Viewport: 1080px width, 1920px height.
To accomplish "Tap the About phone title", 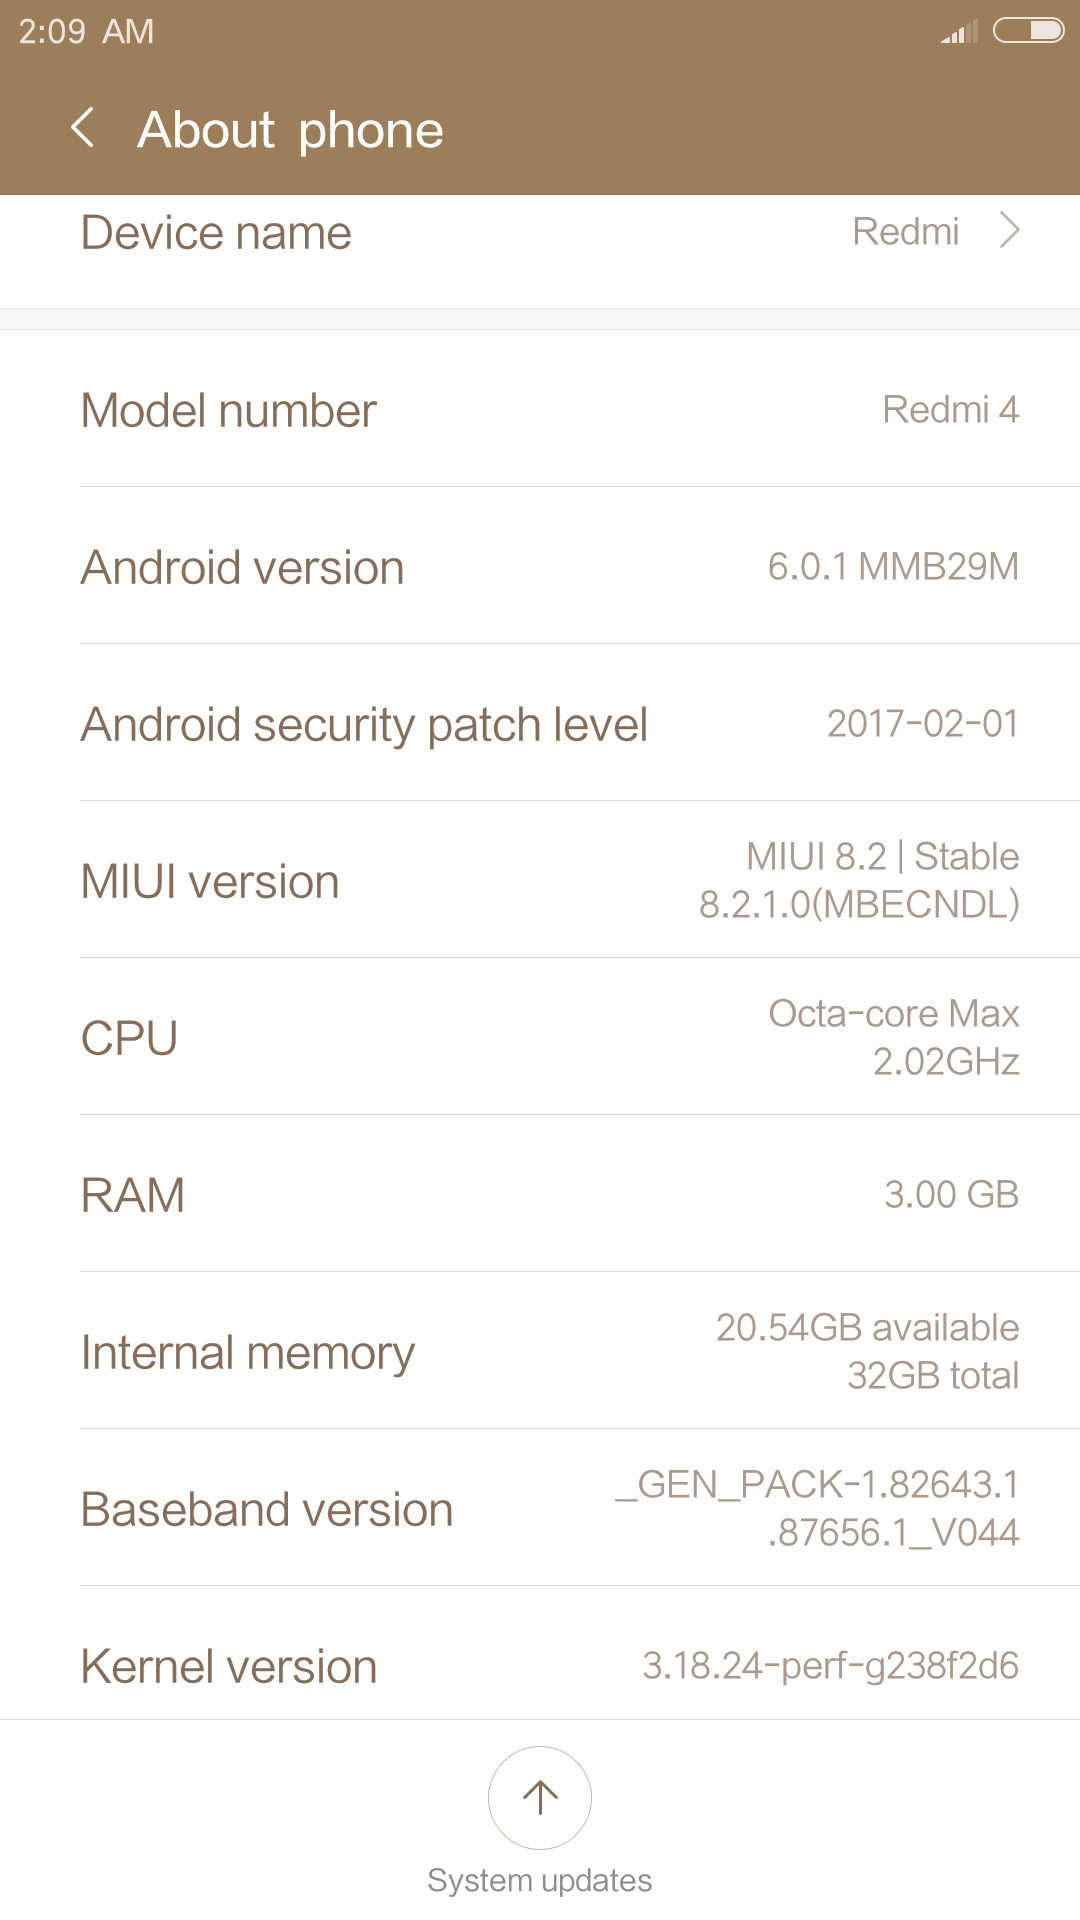I will coord(290,130).
